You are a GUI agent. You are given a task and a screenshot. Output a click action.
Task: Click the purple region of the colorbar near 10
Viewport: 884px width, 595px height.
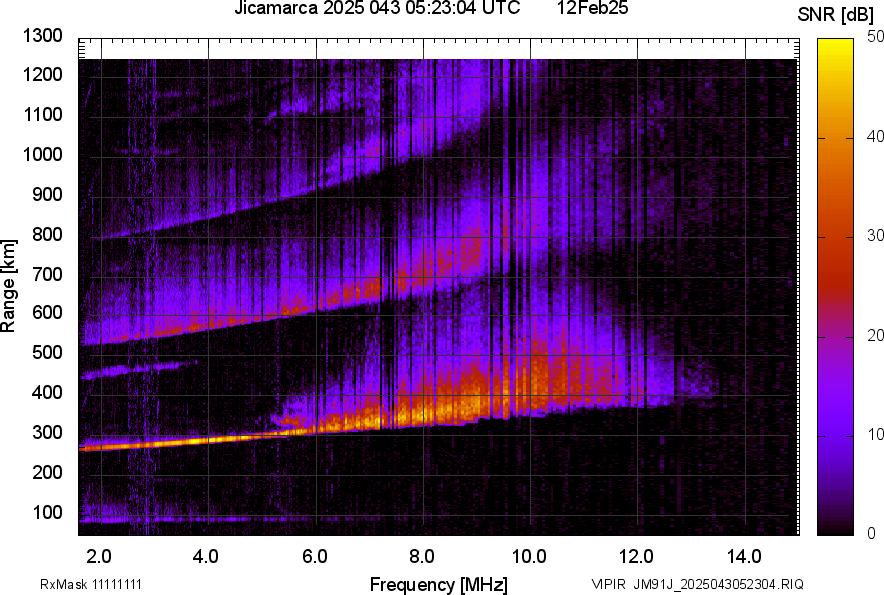pos(835,435)
